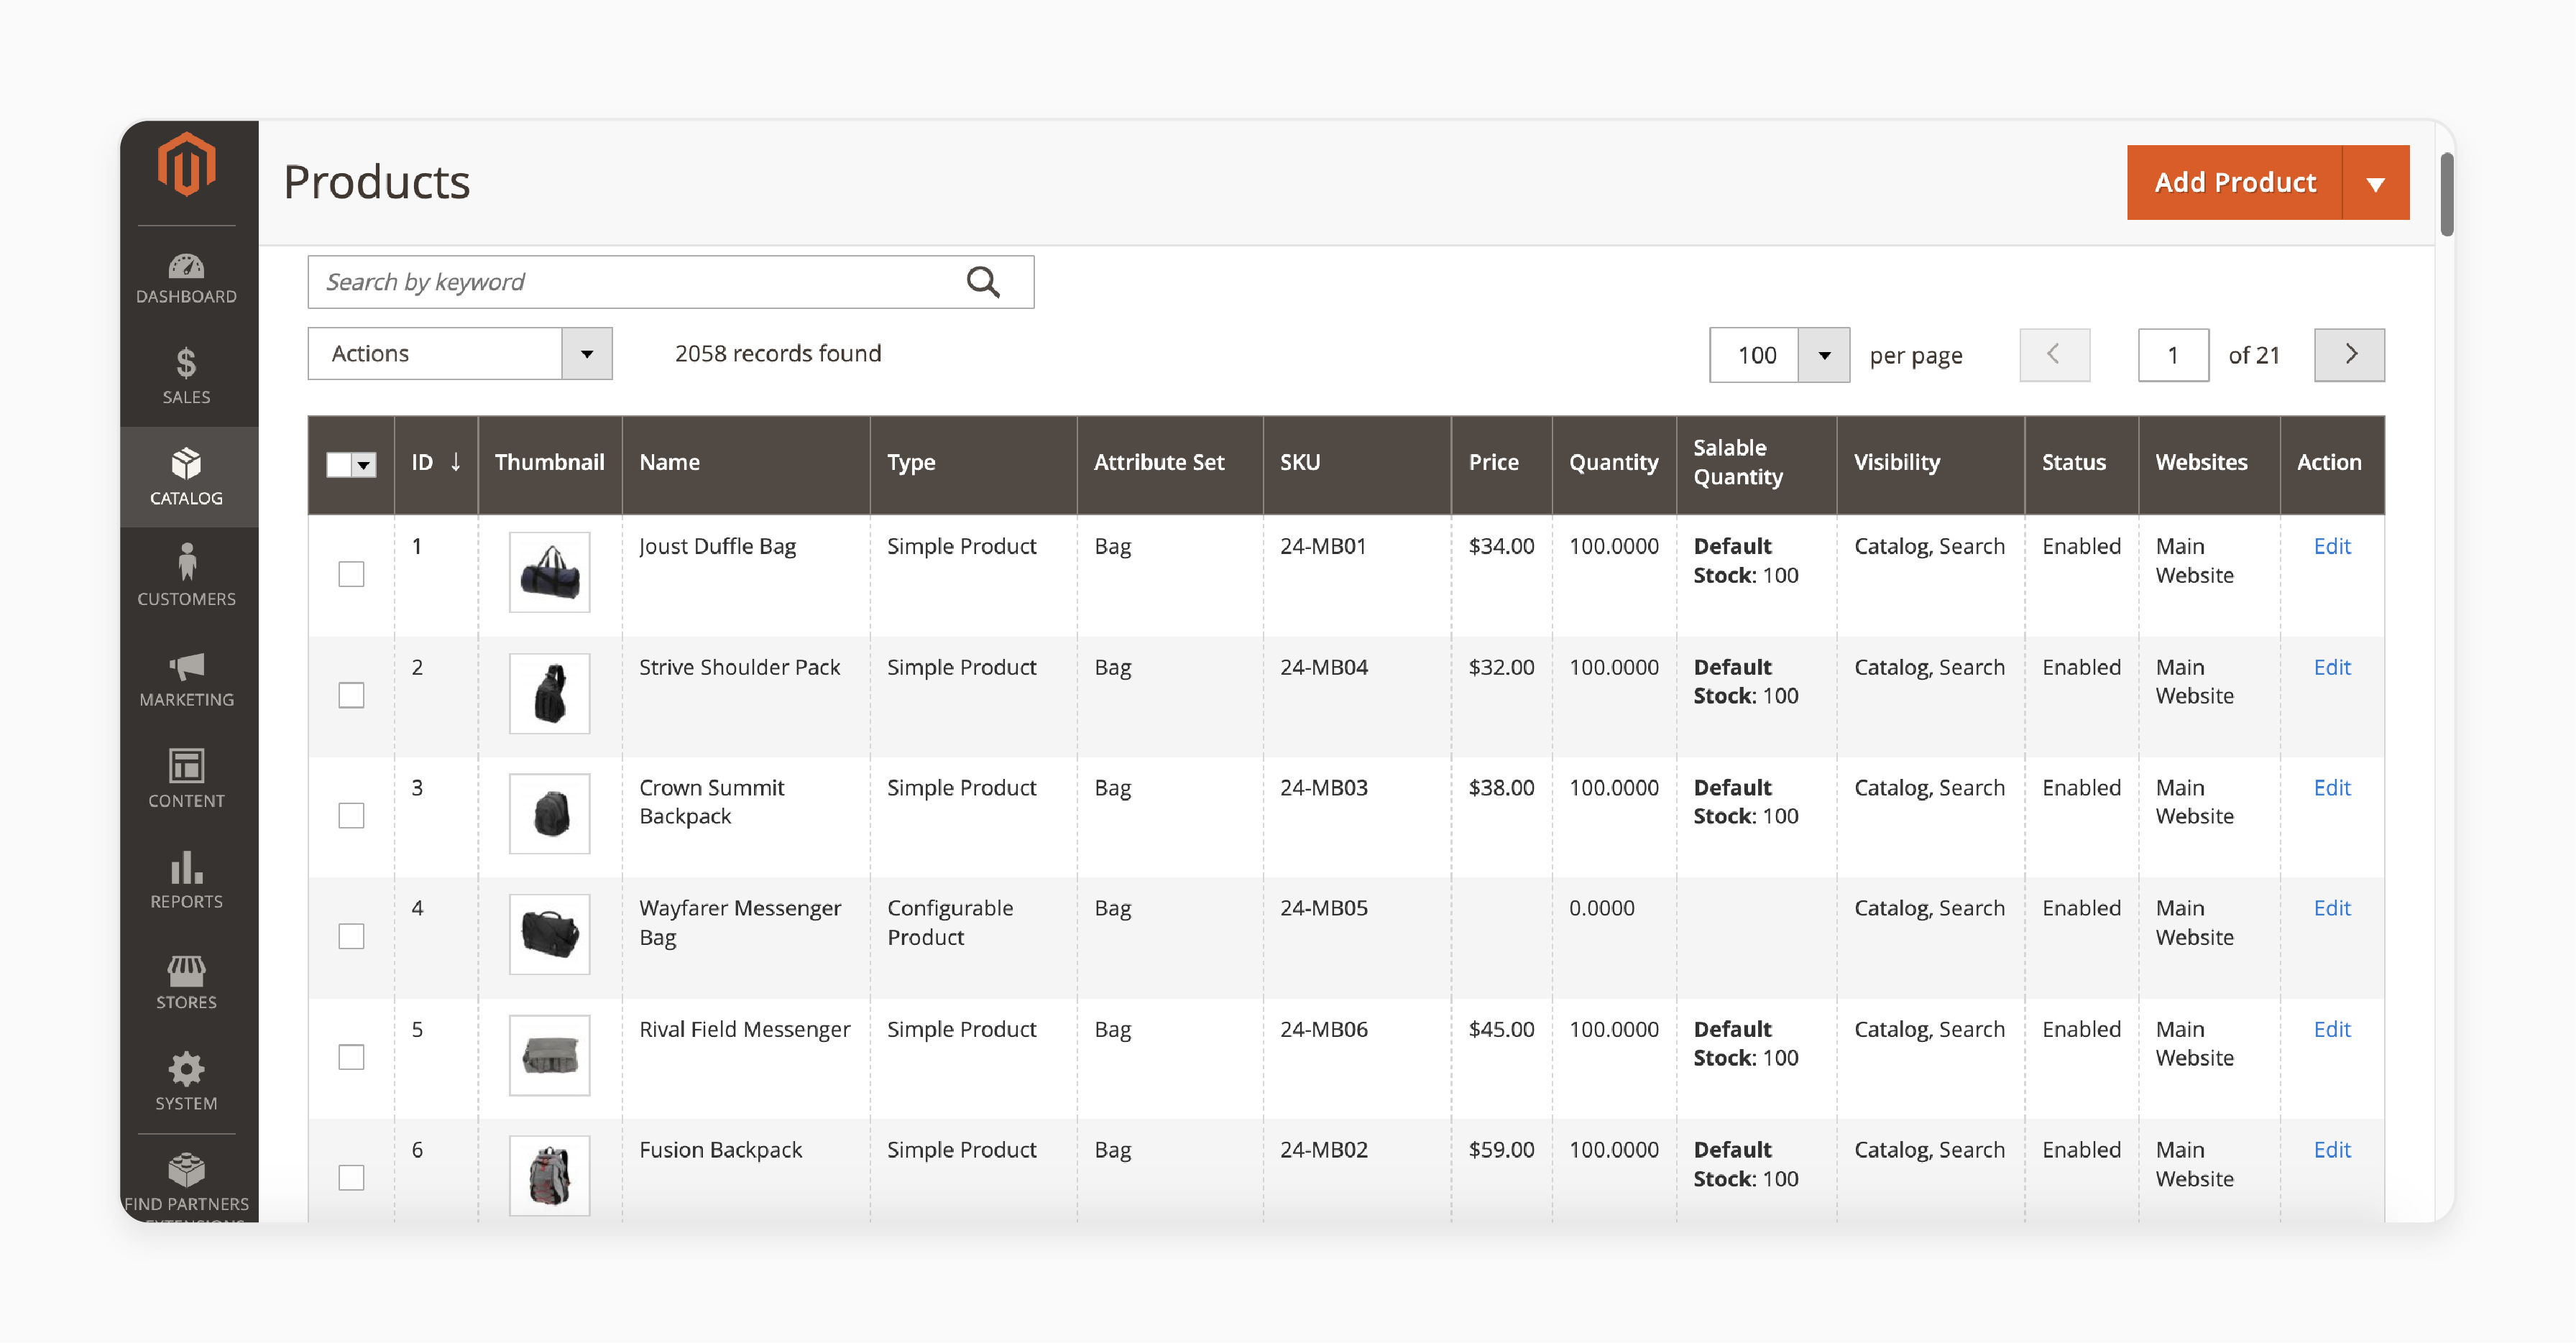Tick checkbox for Fusion Backpack
The width and height of the screenshot is (2576, 1343).
351,1178
